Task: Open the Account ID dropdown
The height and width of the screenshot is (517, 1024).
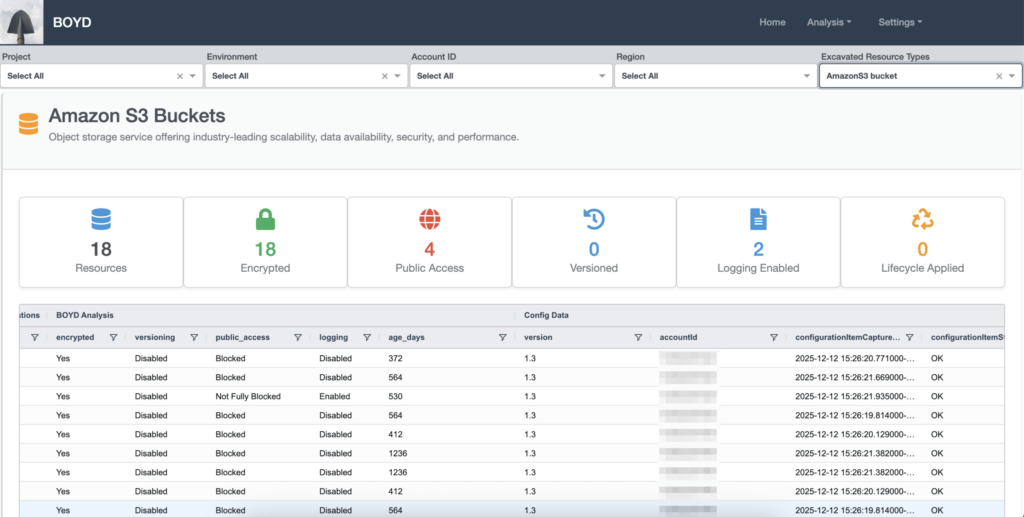Action: [602, 76]
